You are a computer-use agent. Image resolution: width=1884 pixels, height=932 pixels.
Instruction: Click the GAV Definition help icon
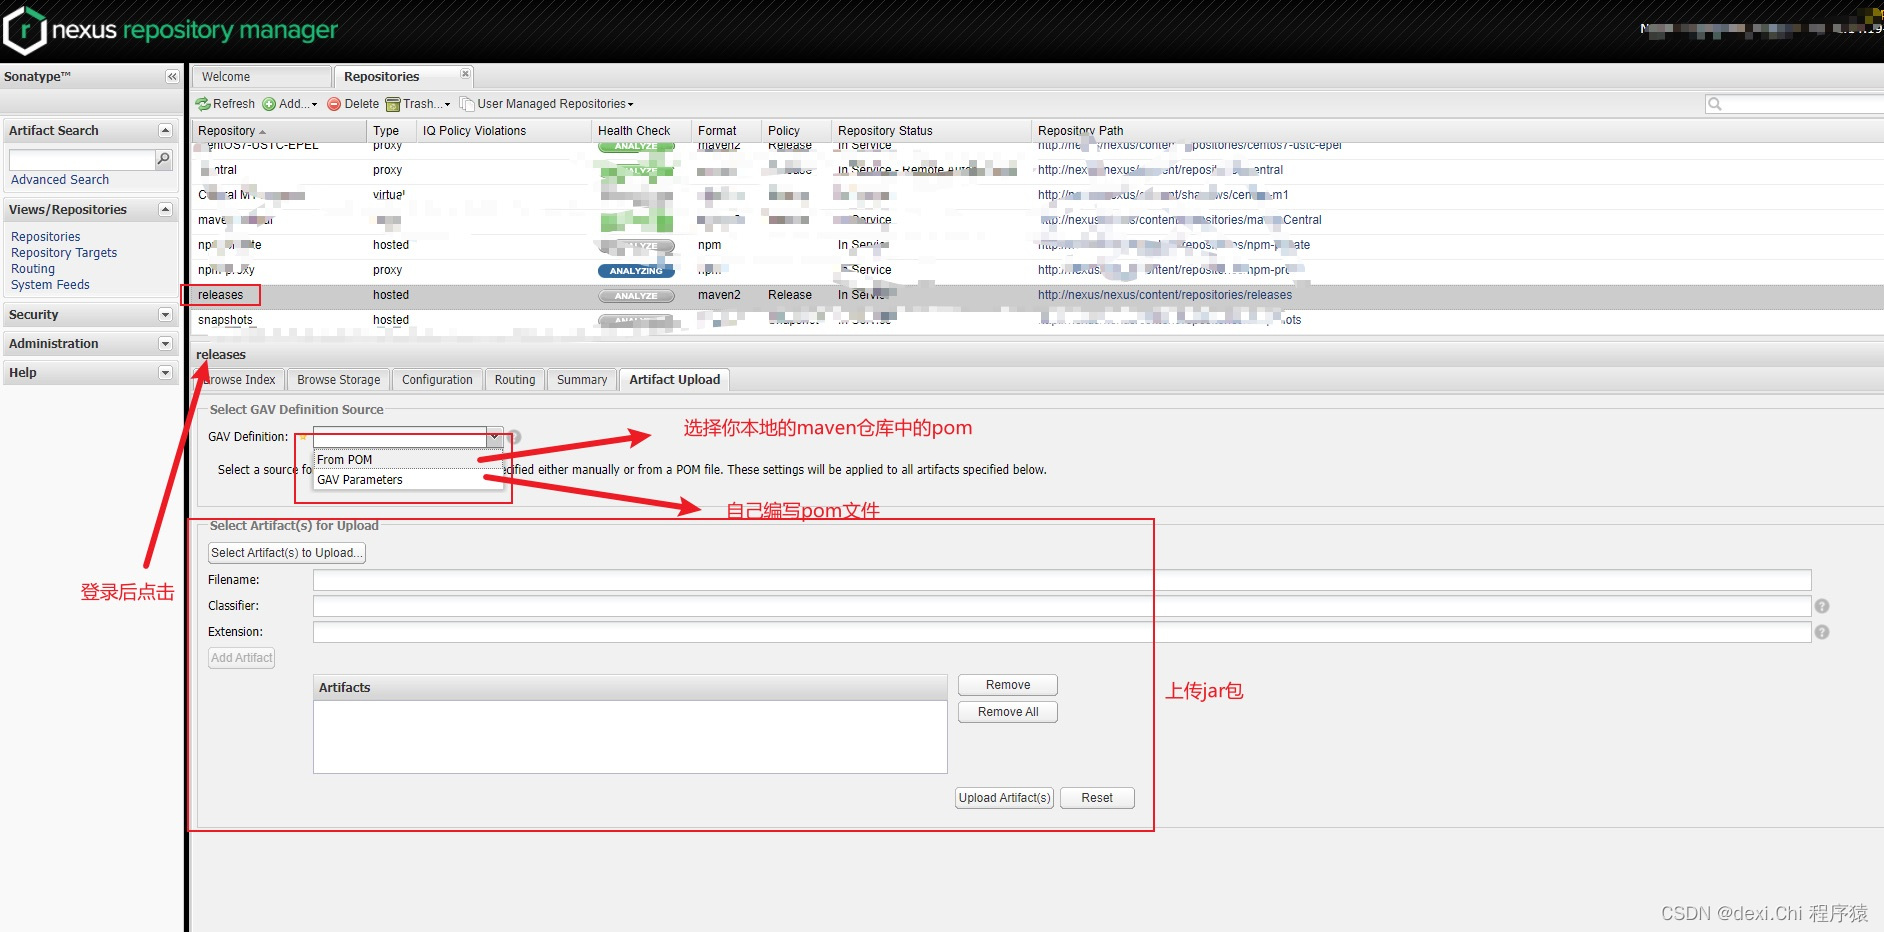click(x=514, y=437)
